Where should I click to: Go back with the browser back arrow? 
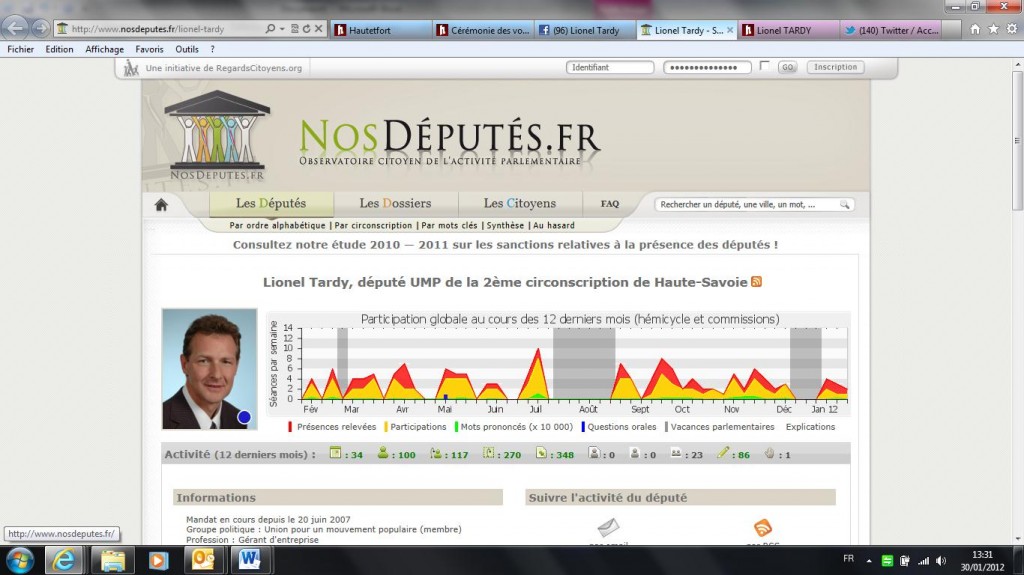[x=16, y=28]
